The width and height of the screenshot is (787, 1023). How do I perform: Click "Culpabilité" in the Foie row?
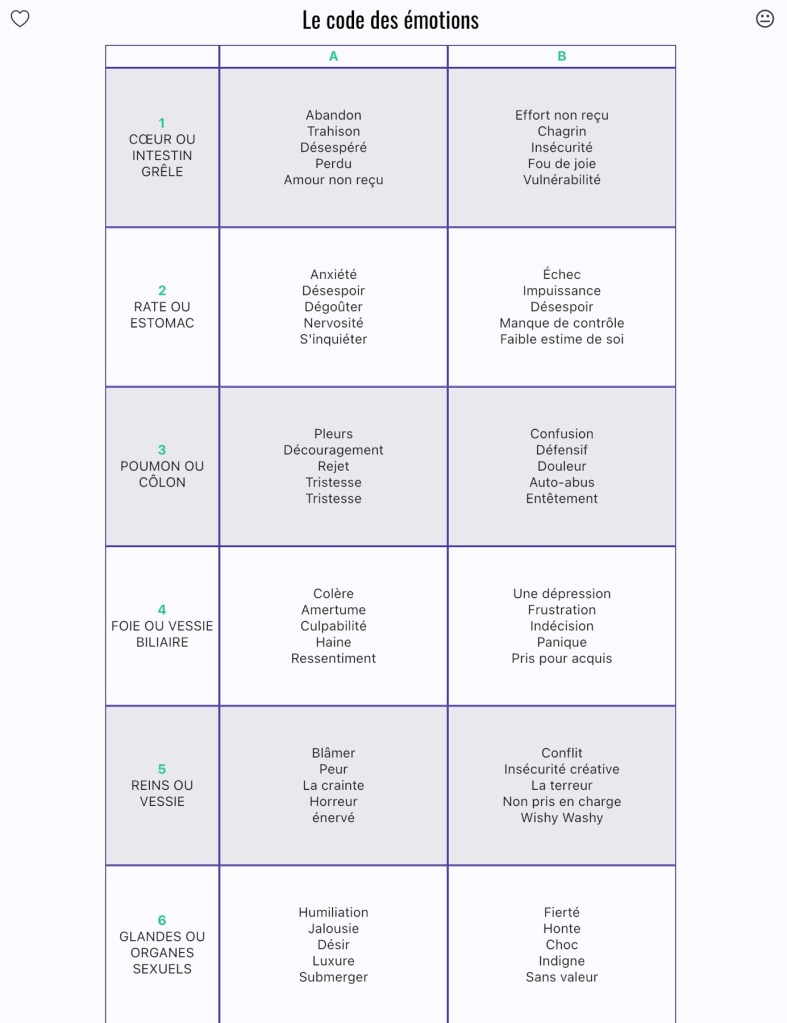333,626
